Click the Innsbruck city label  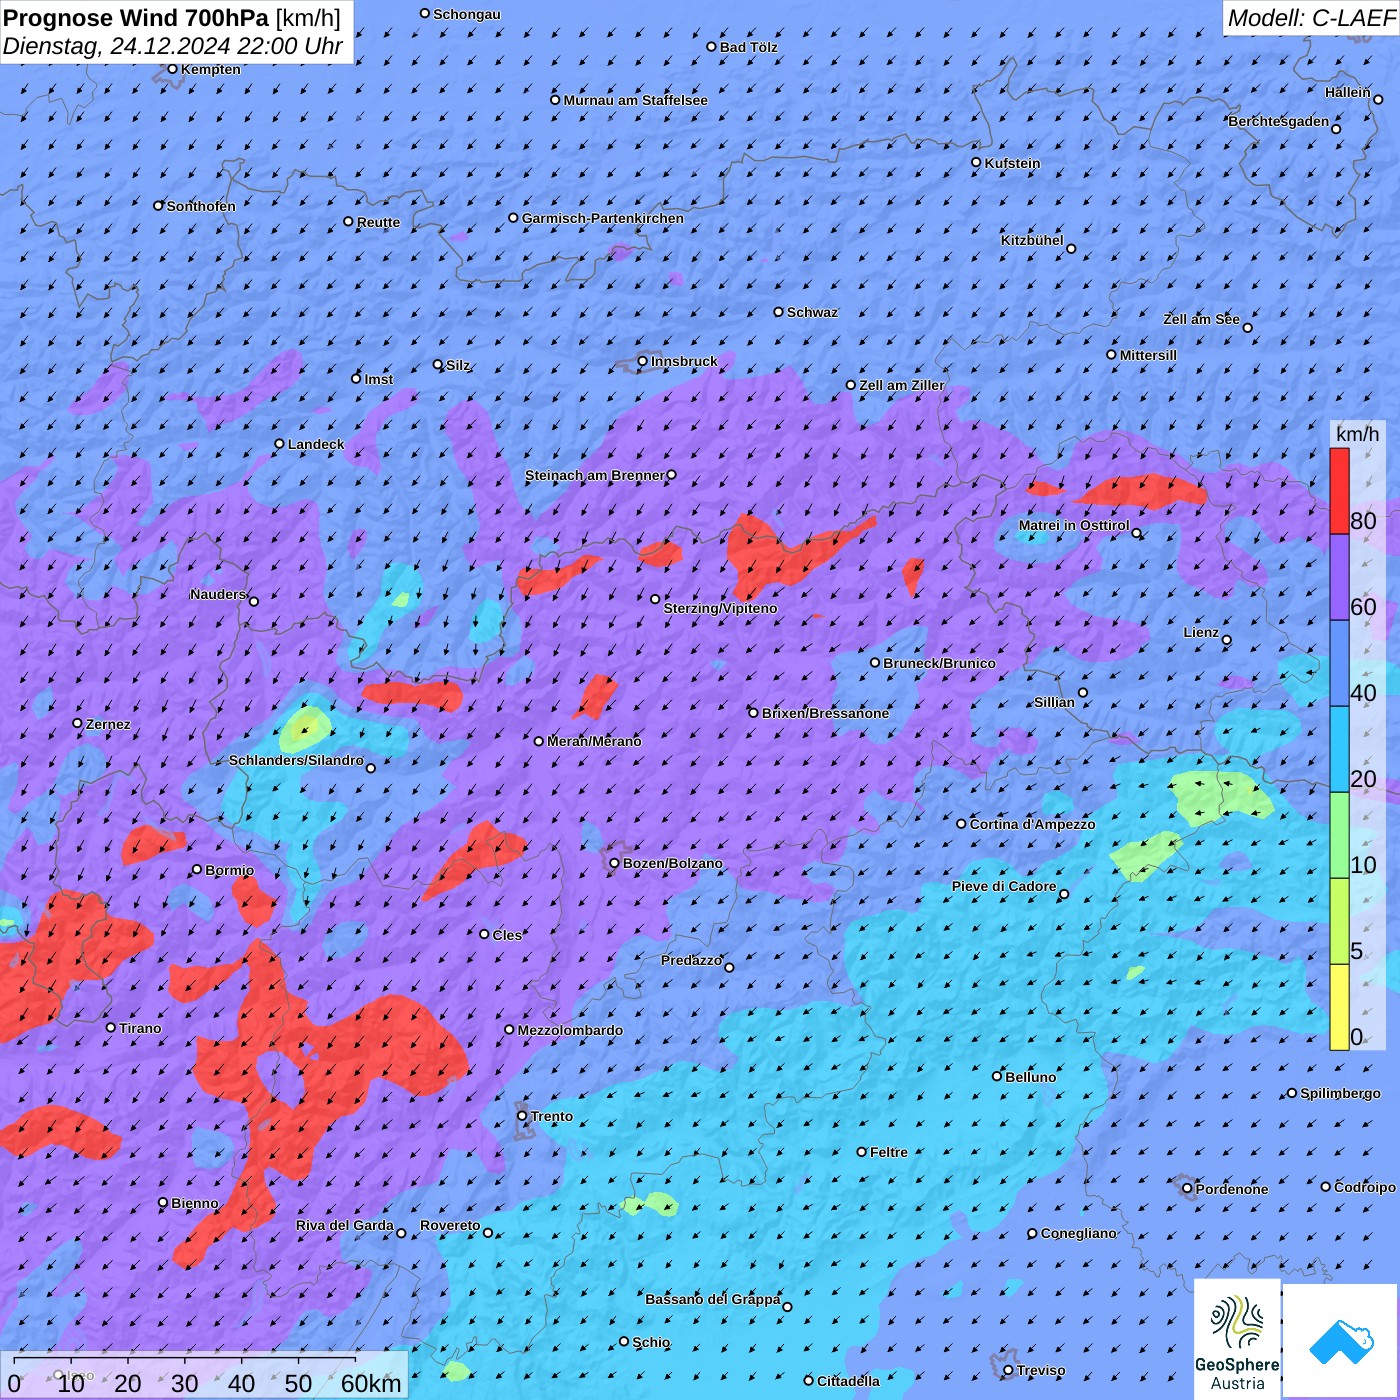pos(684,361)
